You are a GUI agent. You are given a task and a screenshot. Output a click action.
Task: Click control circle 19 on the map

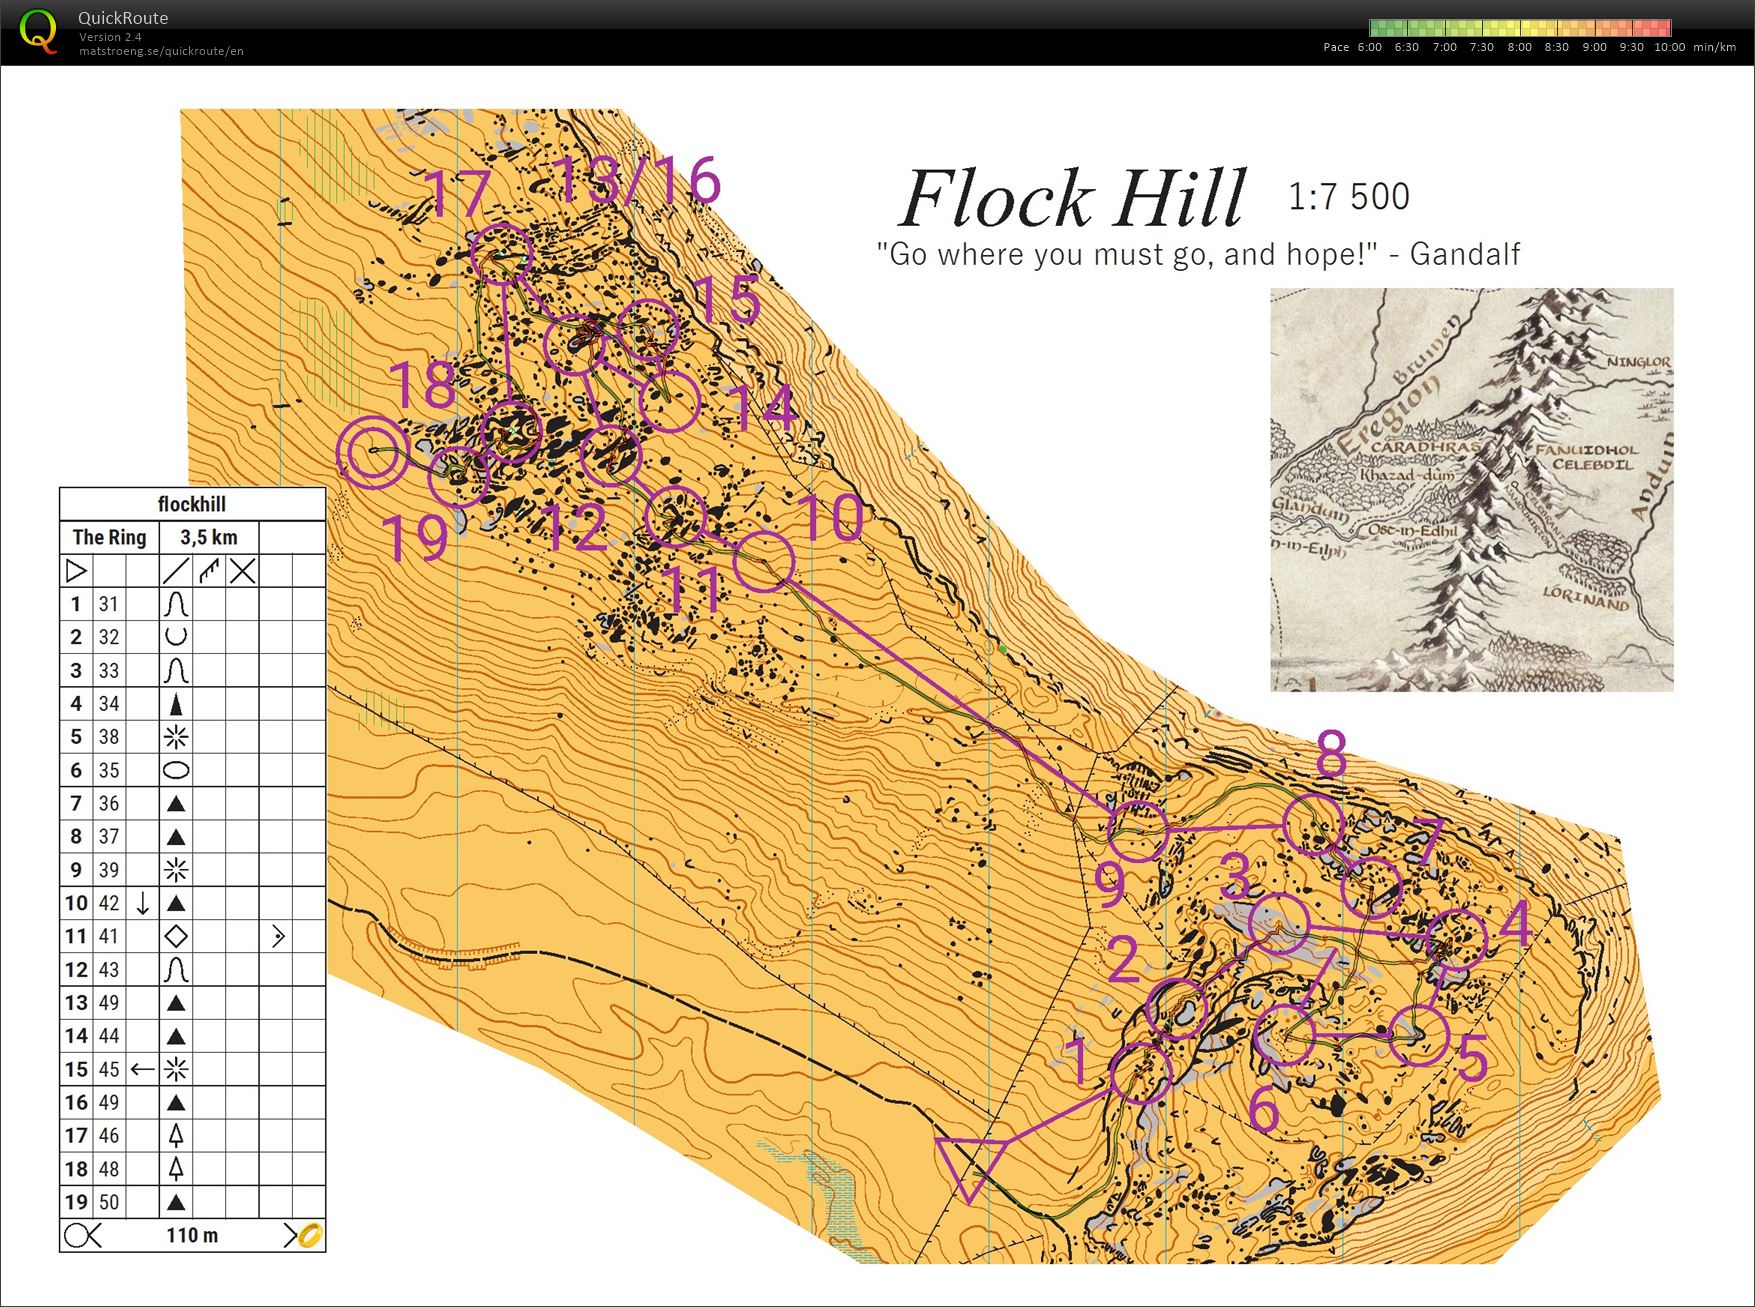point(458,476)
